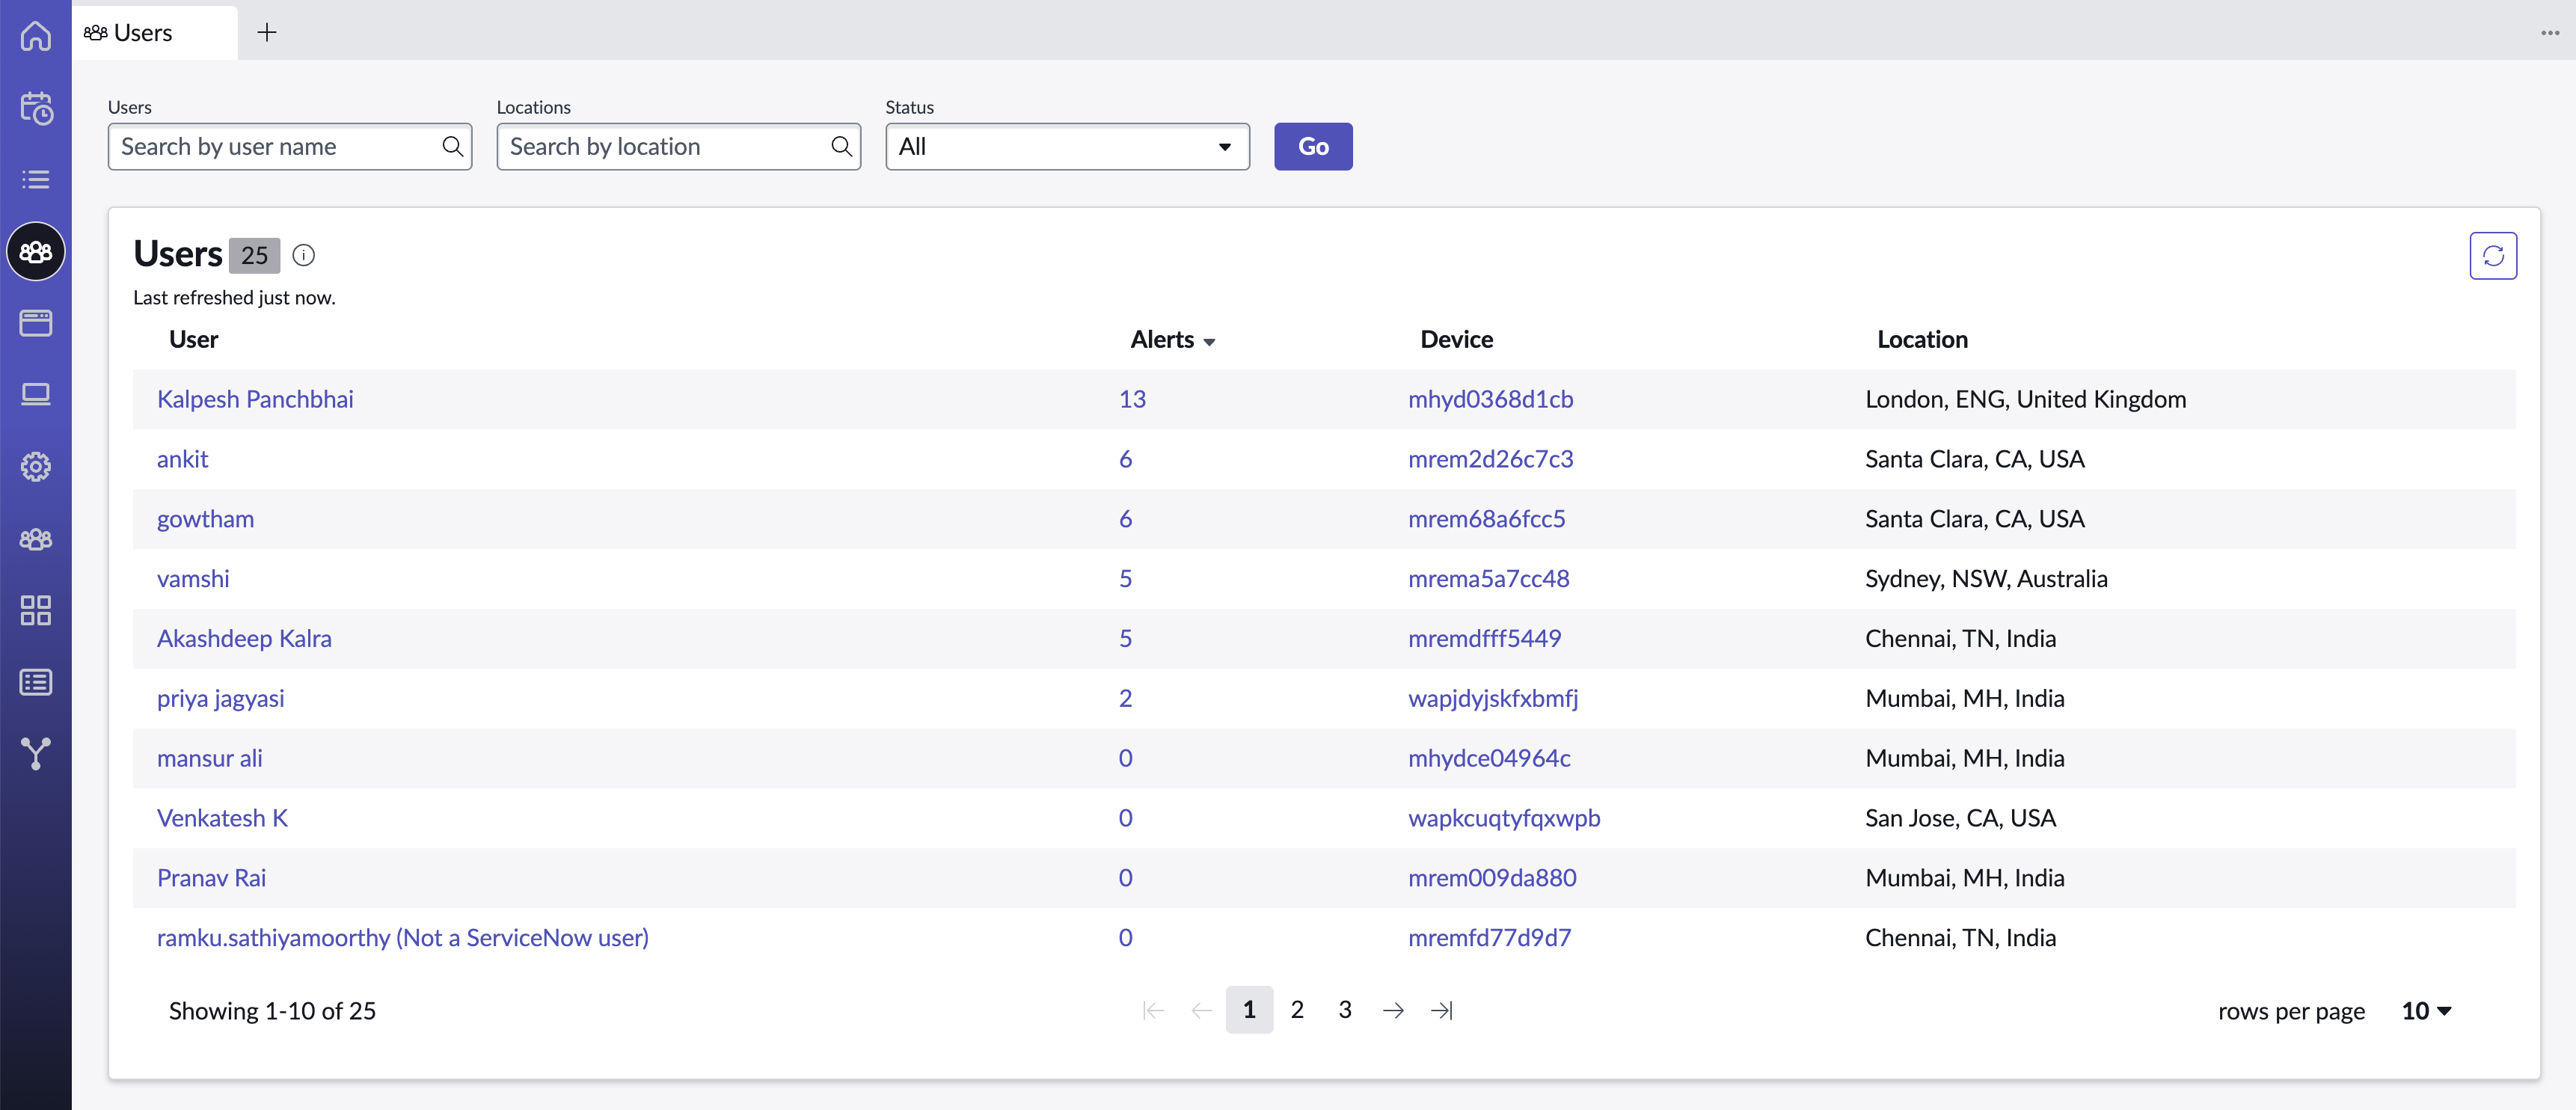The image size is (2576, 1110).
Task: Open user Akashdeep Kalra
Action: (244, 639)
